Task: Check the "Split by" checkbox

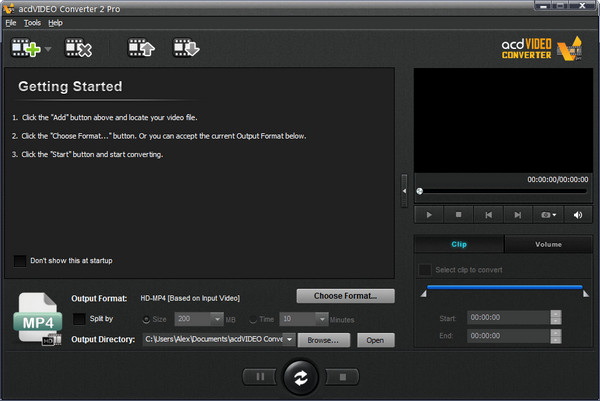Action: point(79,319)
